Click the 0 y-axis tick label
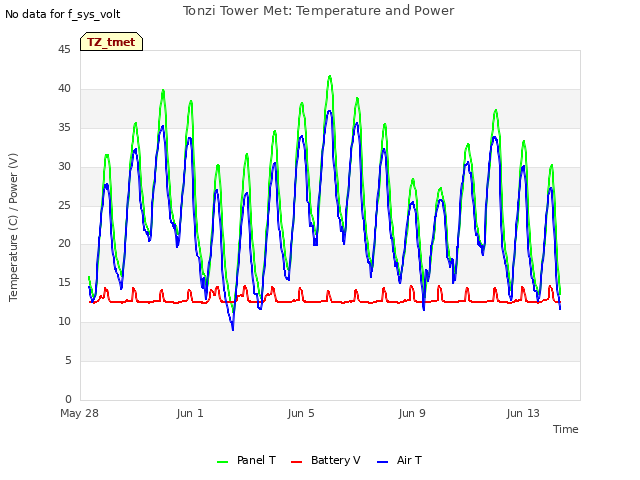Image resolution: width=640 pixels, height=480 pixels. tap(68, 399)
